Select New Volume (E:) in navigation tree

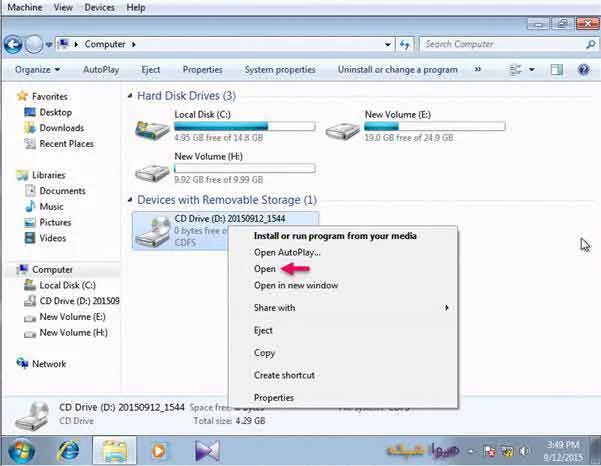[72, 317]
